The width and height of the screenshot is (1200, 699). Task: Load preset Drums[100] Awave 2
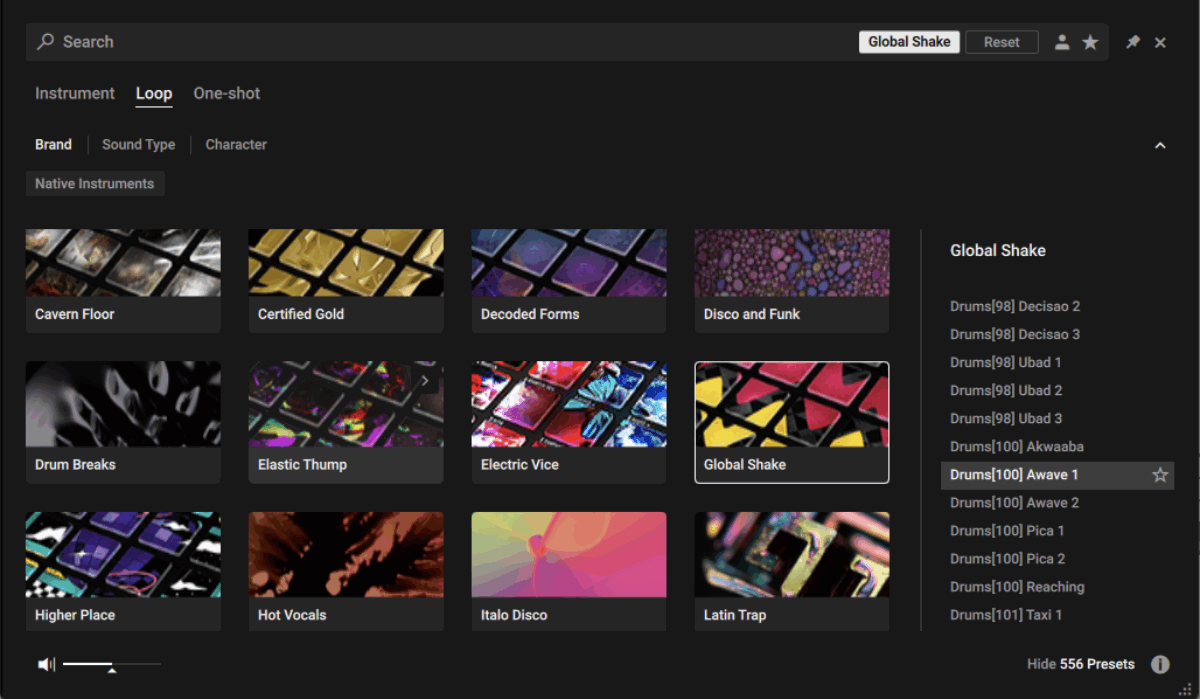point(1014,503)
